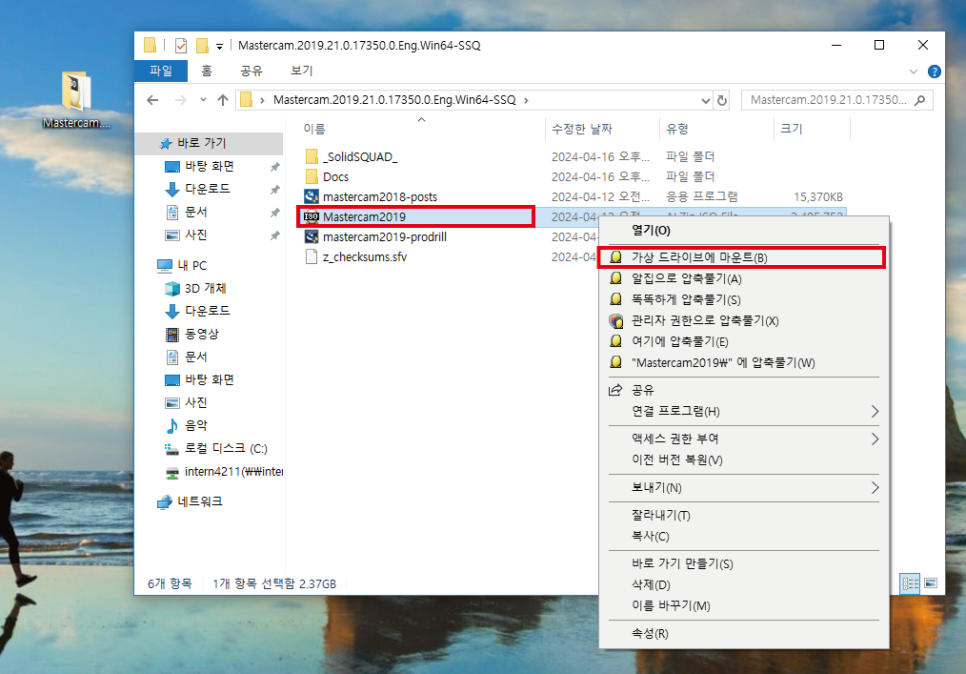966x674 pixels.
Task: Click the properties quick access icon
Action: (x=181, y=46)
